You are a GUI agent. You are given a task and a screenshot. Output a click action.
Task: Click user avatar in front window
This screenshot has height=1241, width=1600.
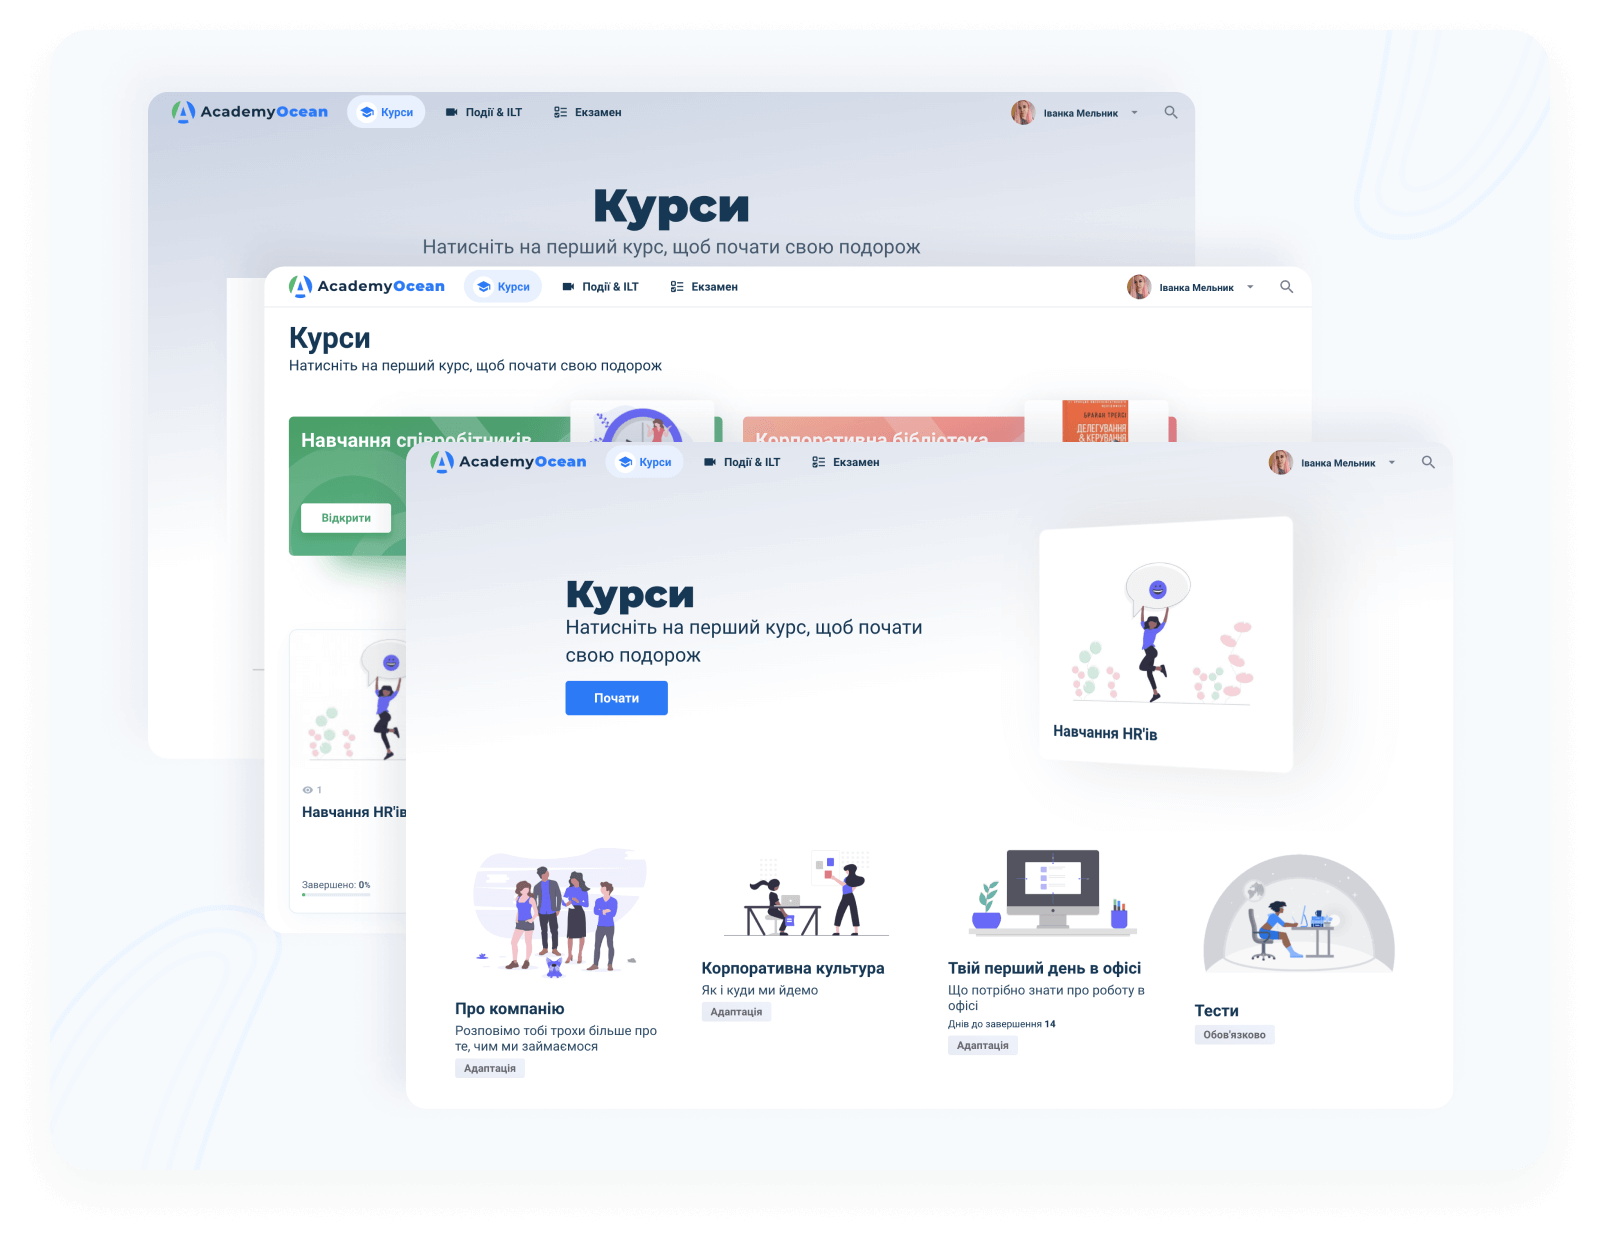(1280, 462)
